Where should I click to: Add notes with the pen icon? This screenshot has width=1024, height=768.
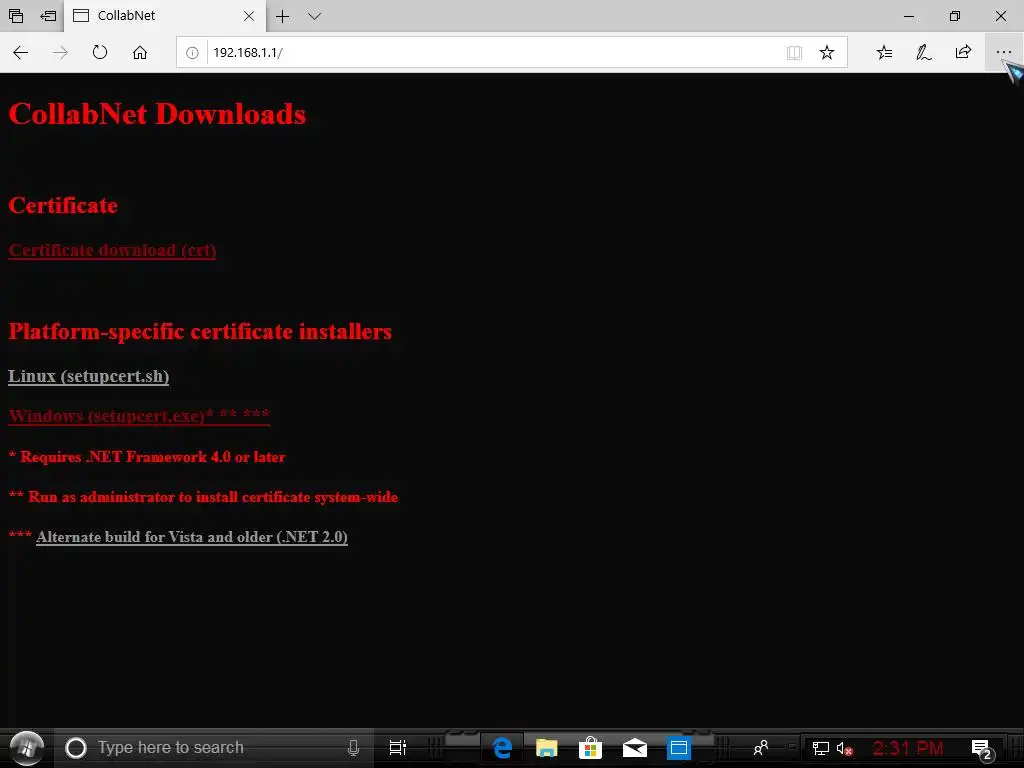(x=923, y=53)
